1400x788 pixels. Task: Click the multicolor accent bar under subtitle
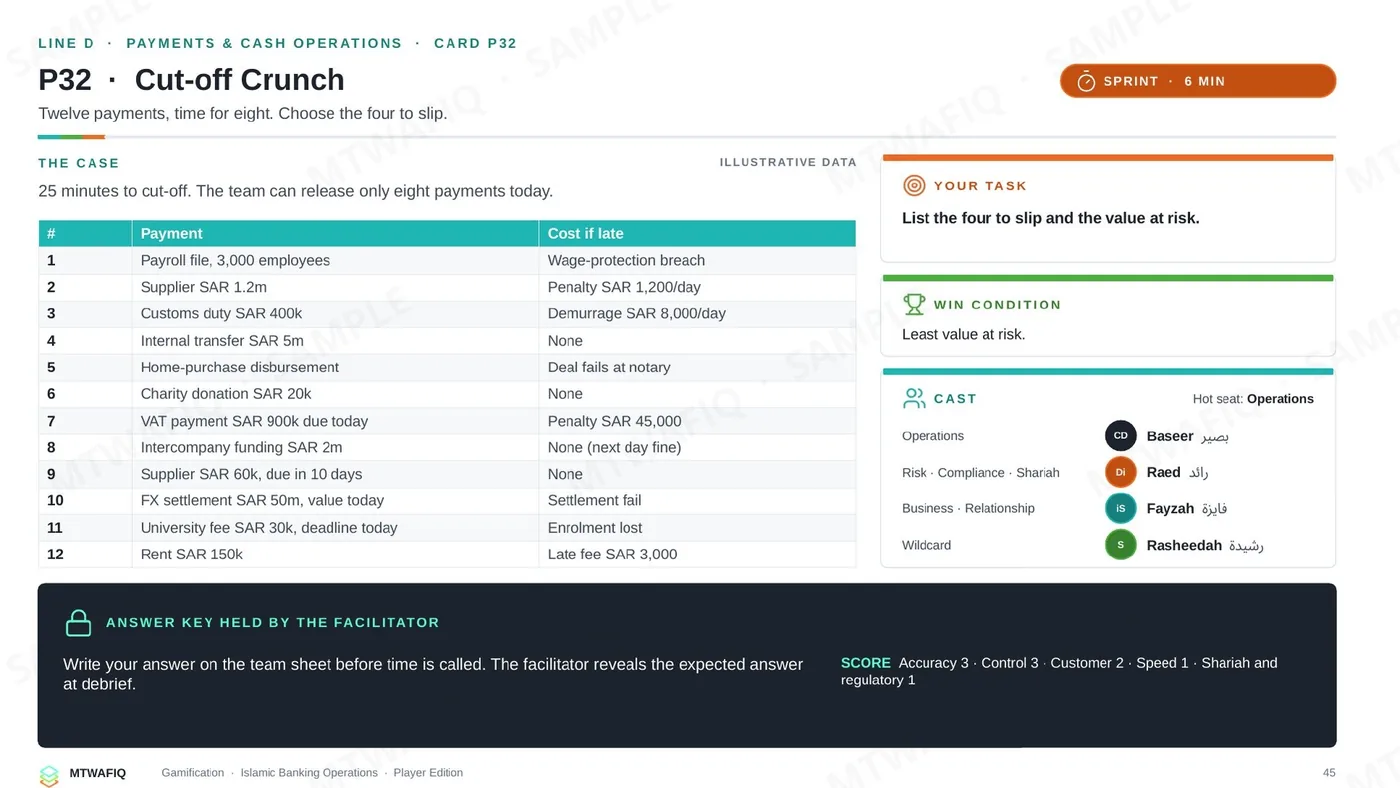pyautogui.click(x=71, y=137)
